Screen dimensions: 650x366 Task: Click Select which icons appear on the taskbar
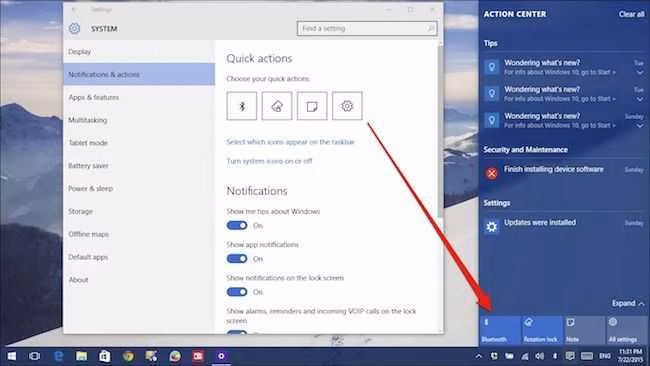(x=291, y=142)
